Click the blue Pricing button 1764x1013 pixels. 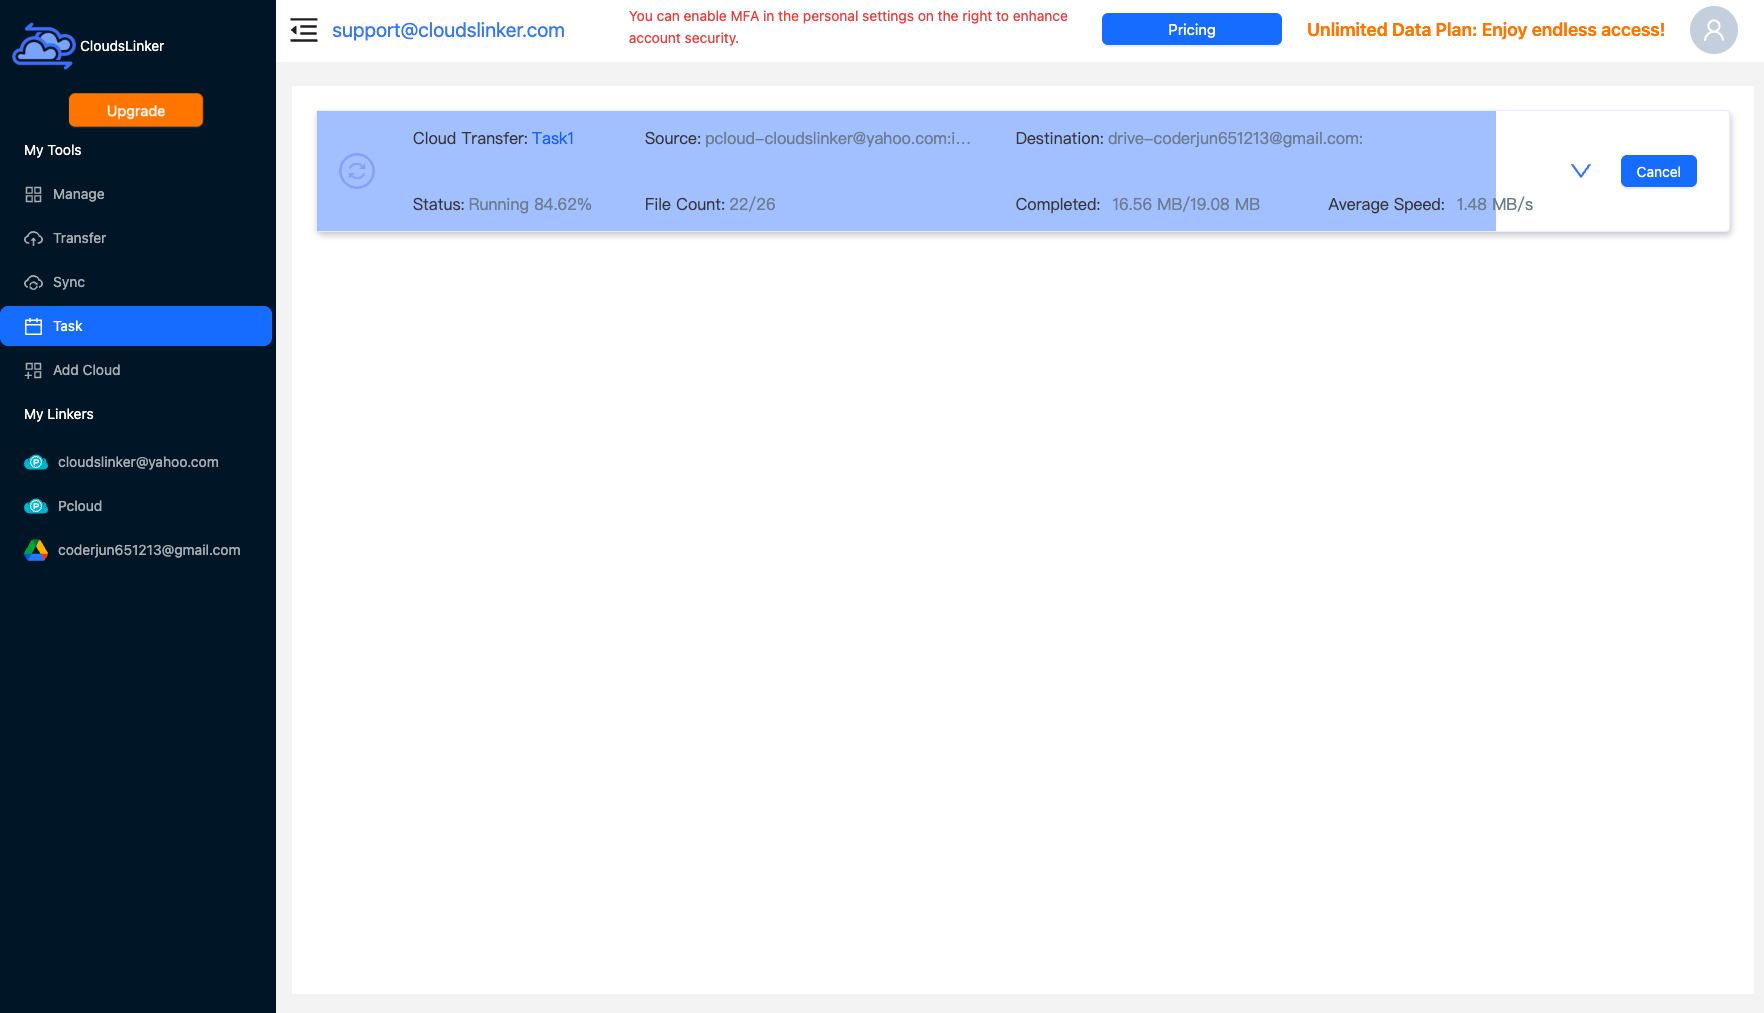pyautogui.click(x=1192, y=29)
